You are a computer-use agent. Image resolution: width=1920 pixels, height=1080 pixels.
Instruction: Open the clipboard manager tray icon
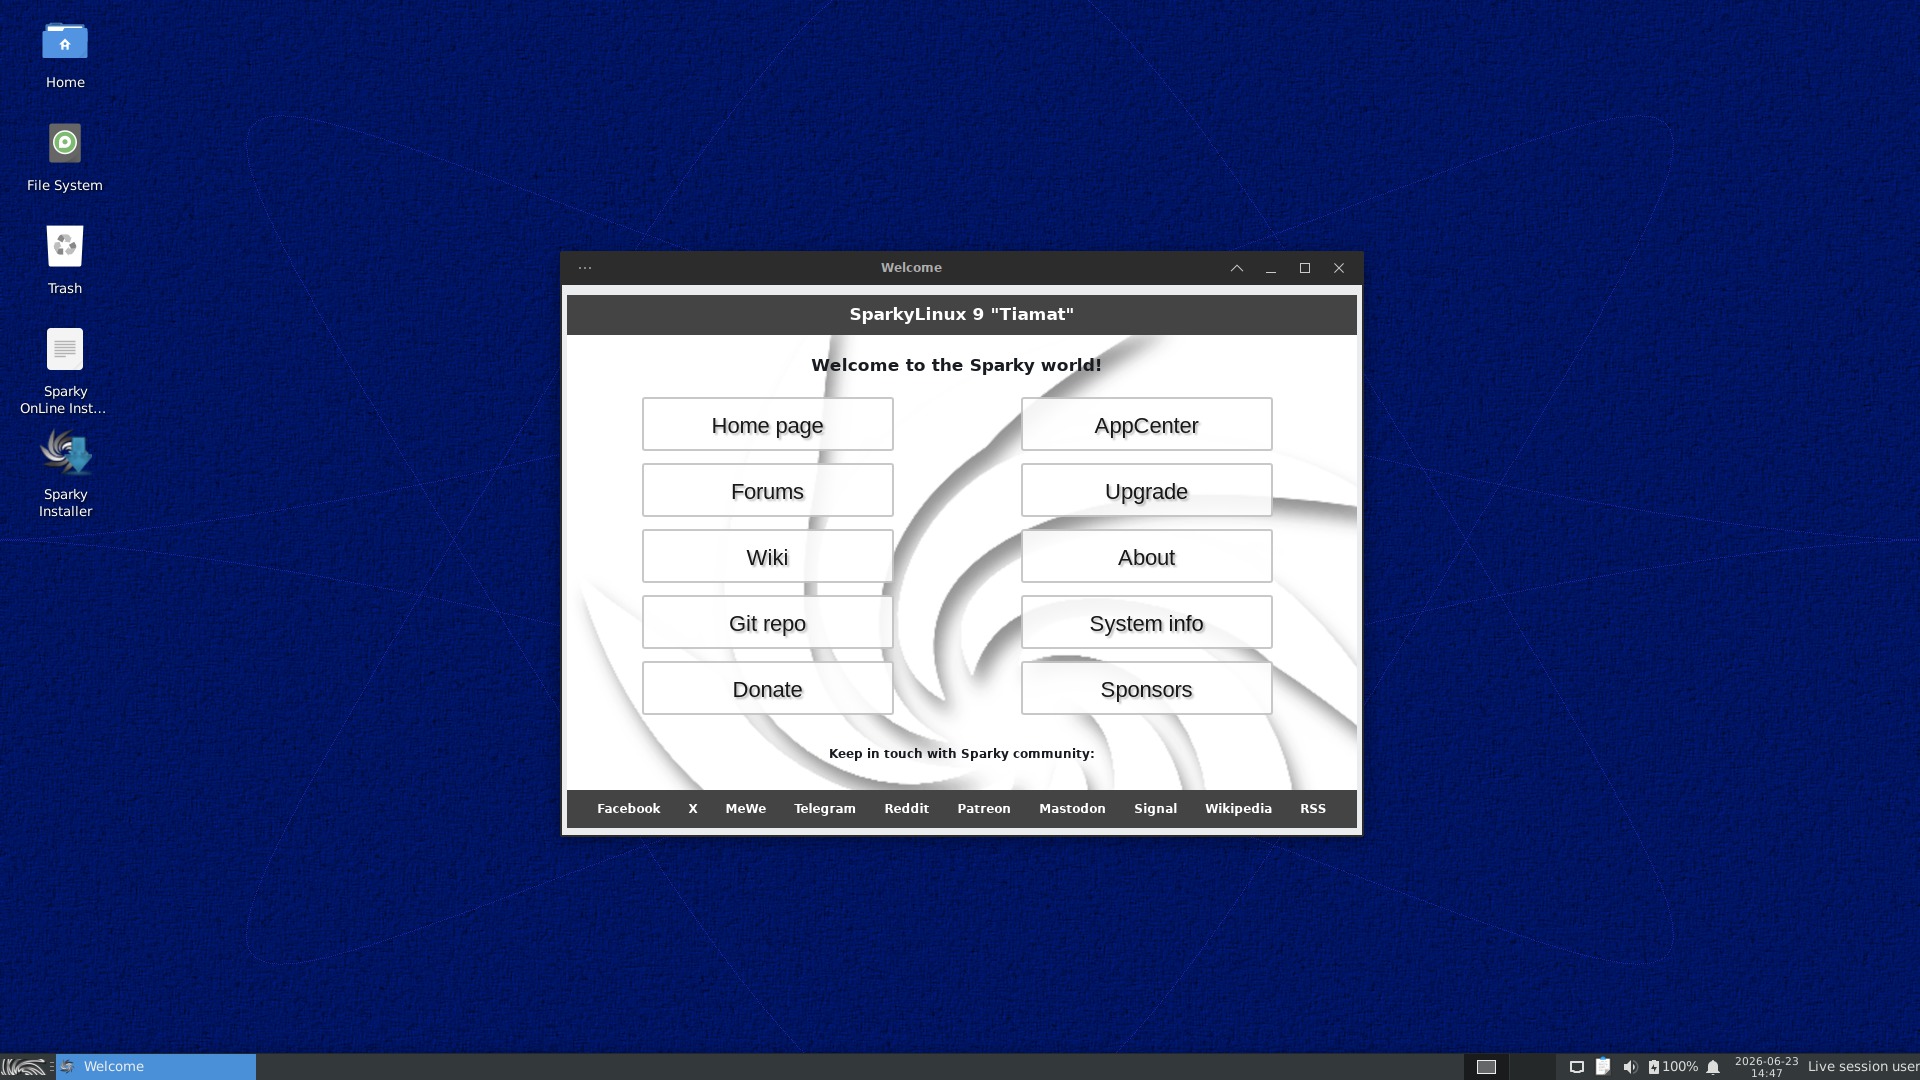(x=1603, y=1067)
